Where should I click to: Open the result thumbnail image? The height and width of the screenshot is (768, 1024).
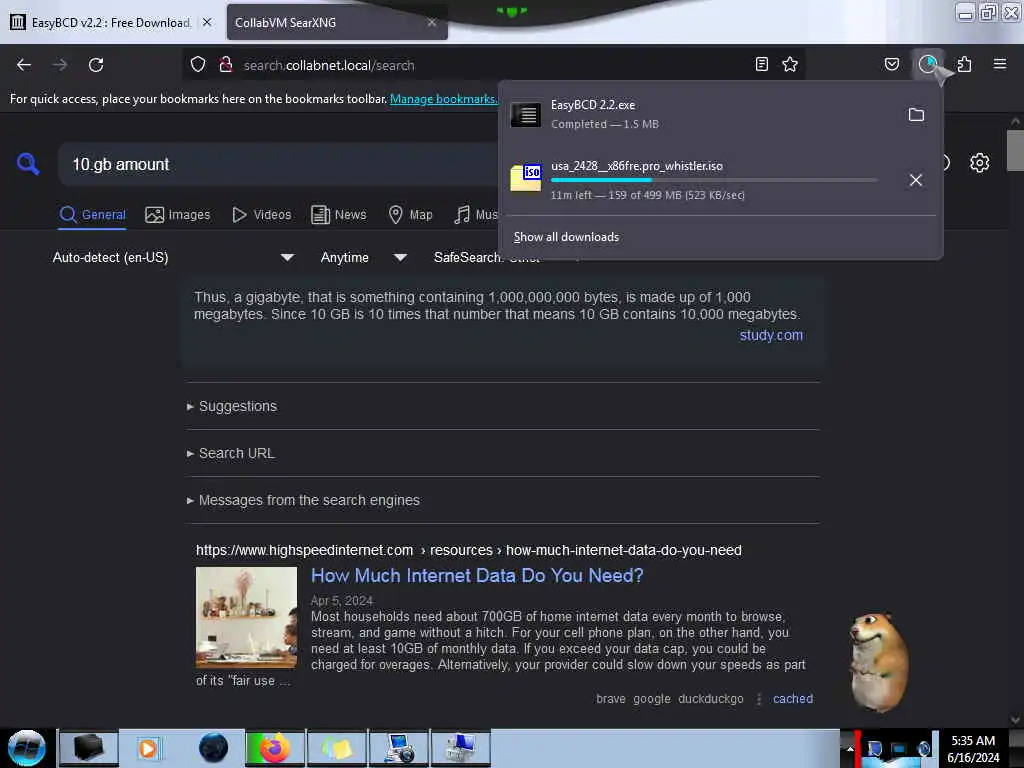point(246,617)
